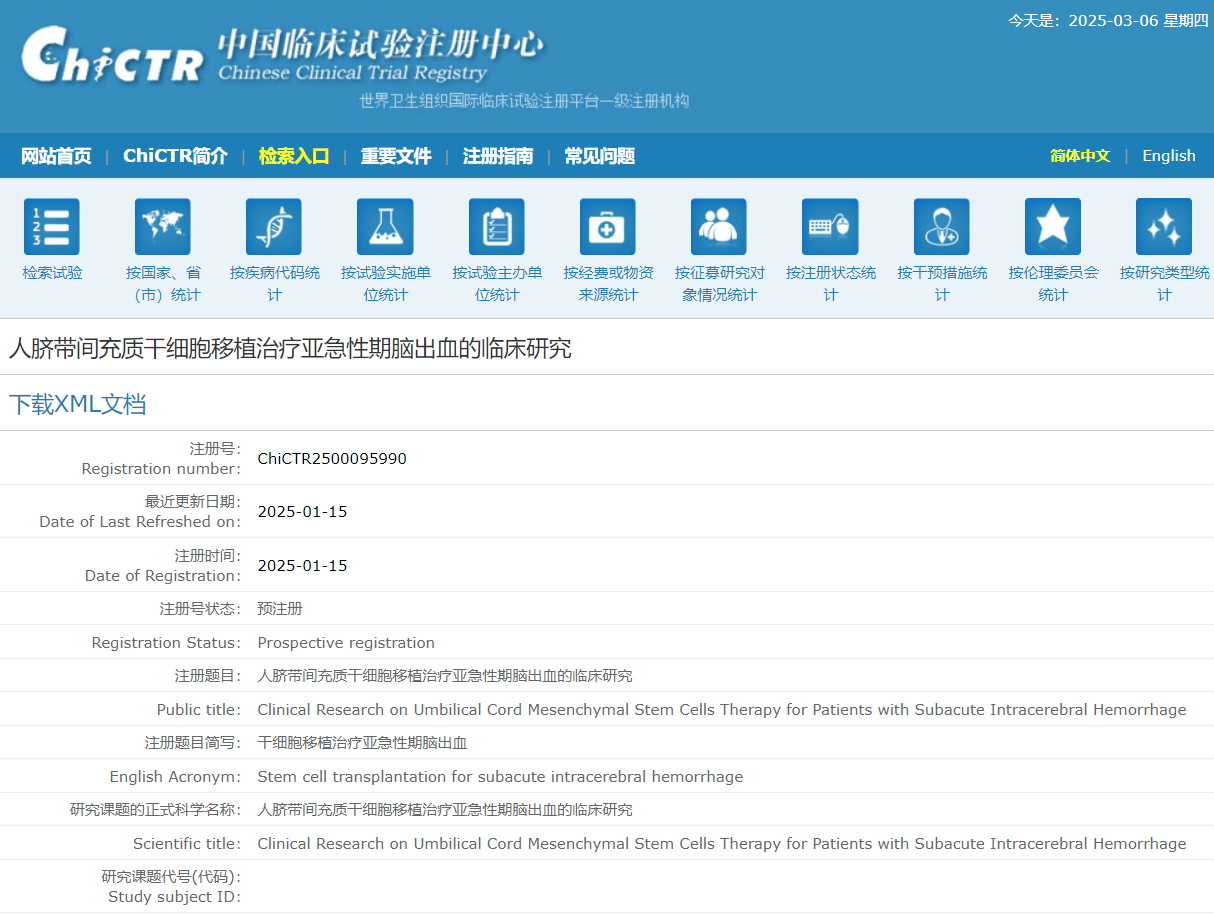Click the doctor intervention statistics icon
Screen dimensions: 1214x914
pyautogui.click(x=942, y=227)
